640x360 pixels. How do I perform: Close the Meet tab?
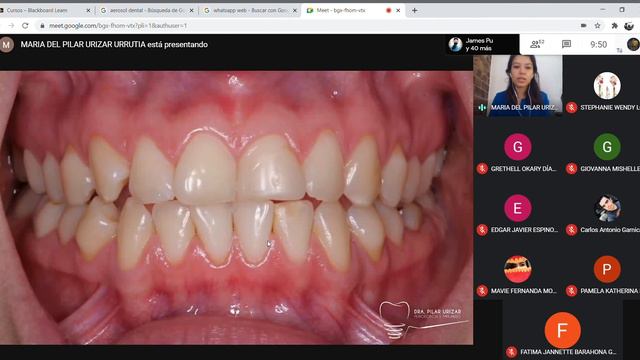tap(398, 10)
